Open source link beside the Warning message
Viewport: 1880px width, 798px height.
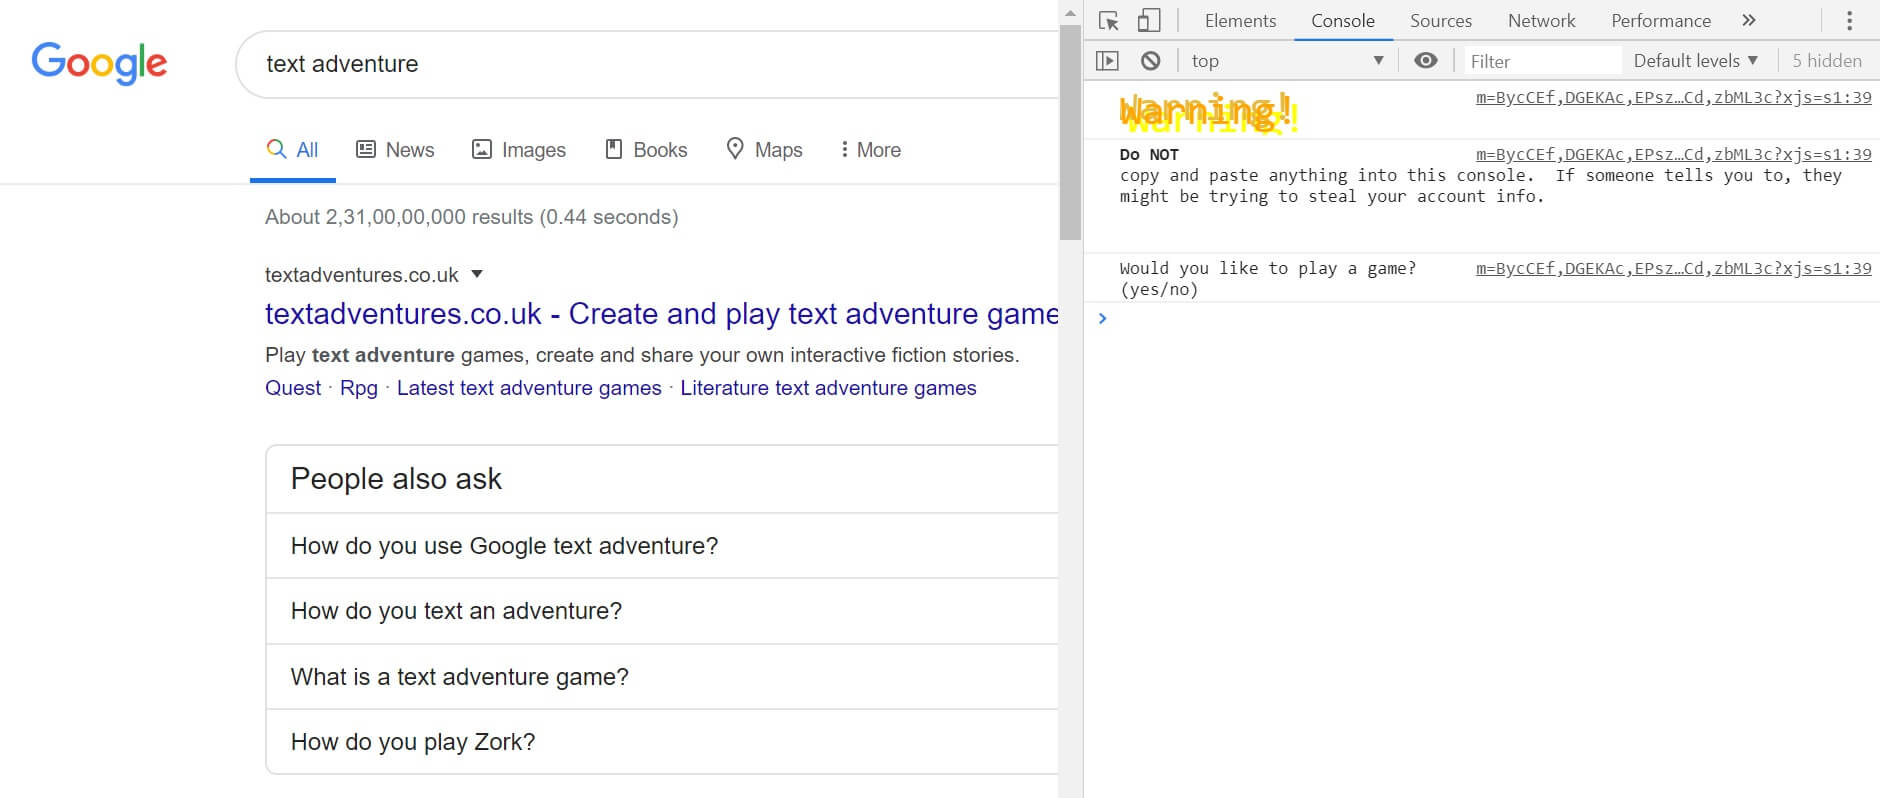click(x=1673, y=97)
